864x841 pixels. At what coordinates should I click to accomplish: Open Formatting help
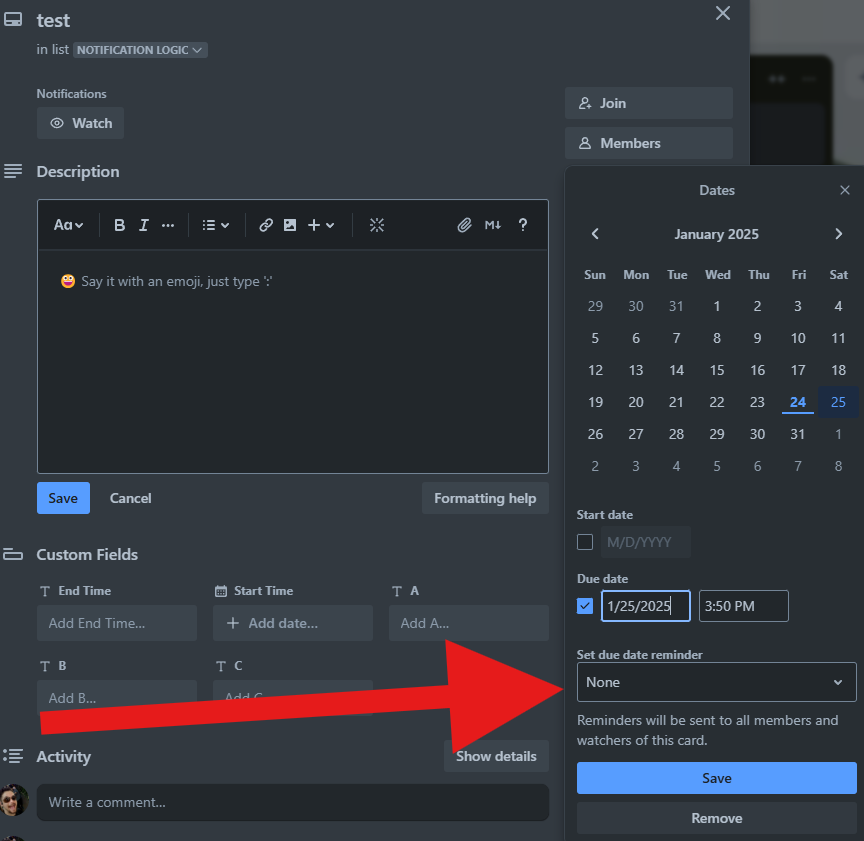(x=485, y=498)
